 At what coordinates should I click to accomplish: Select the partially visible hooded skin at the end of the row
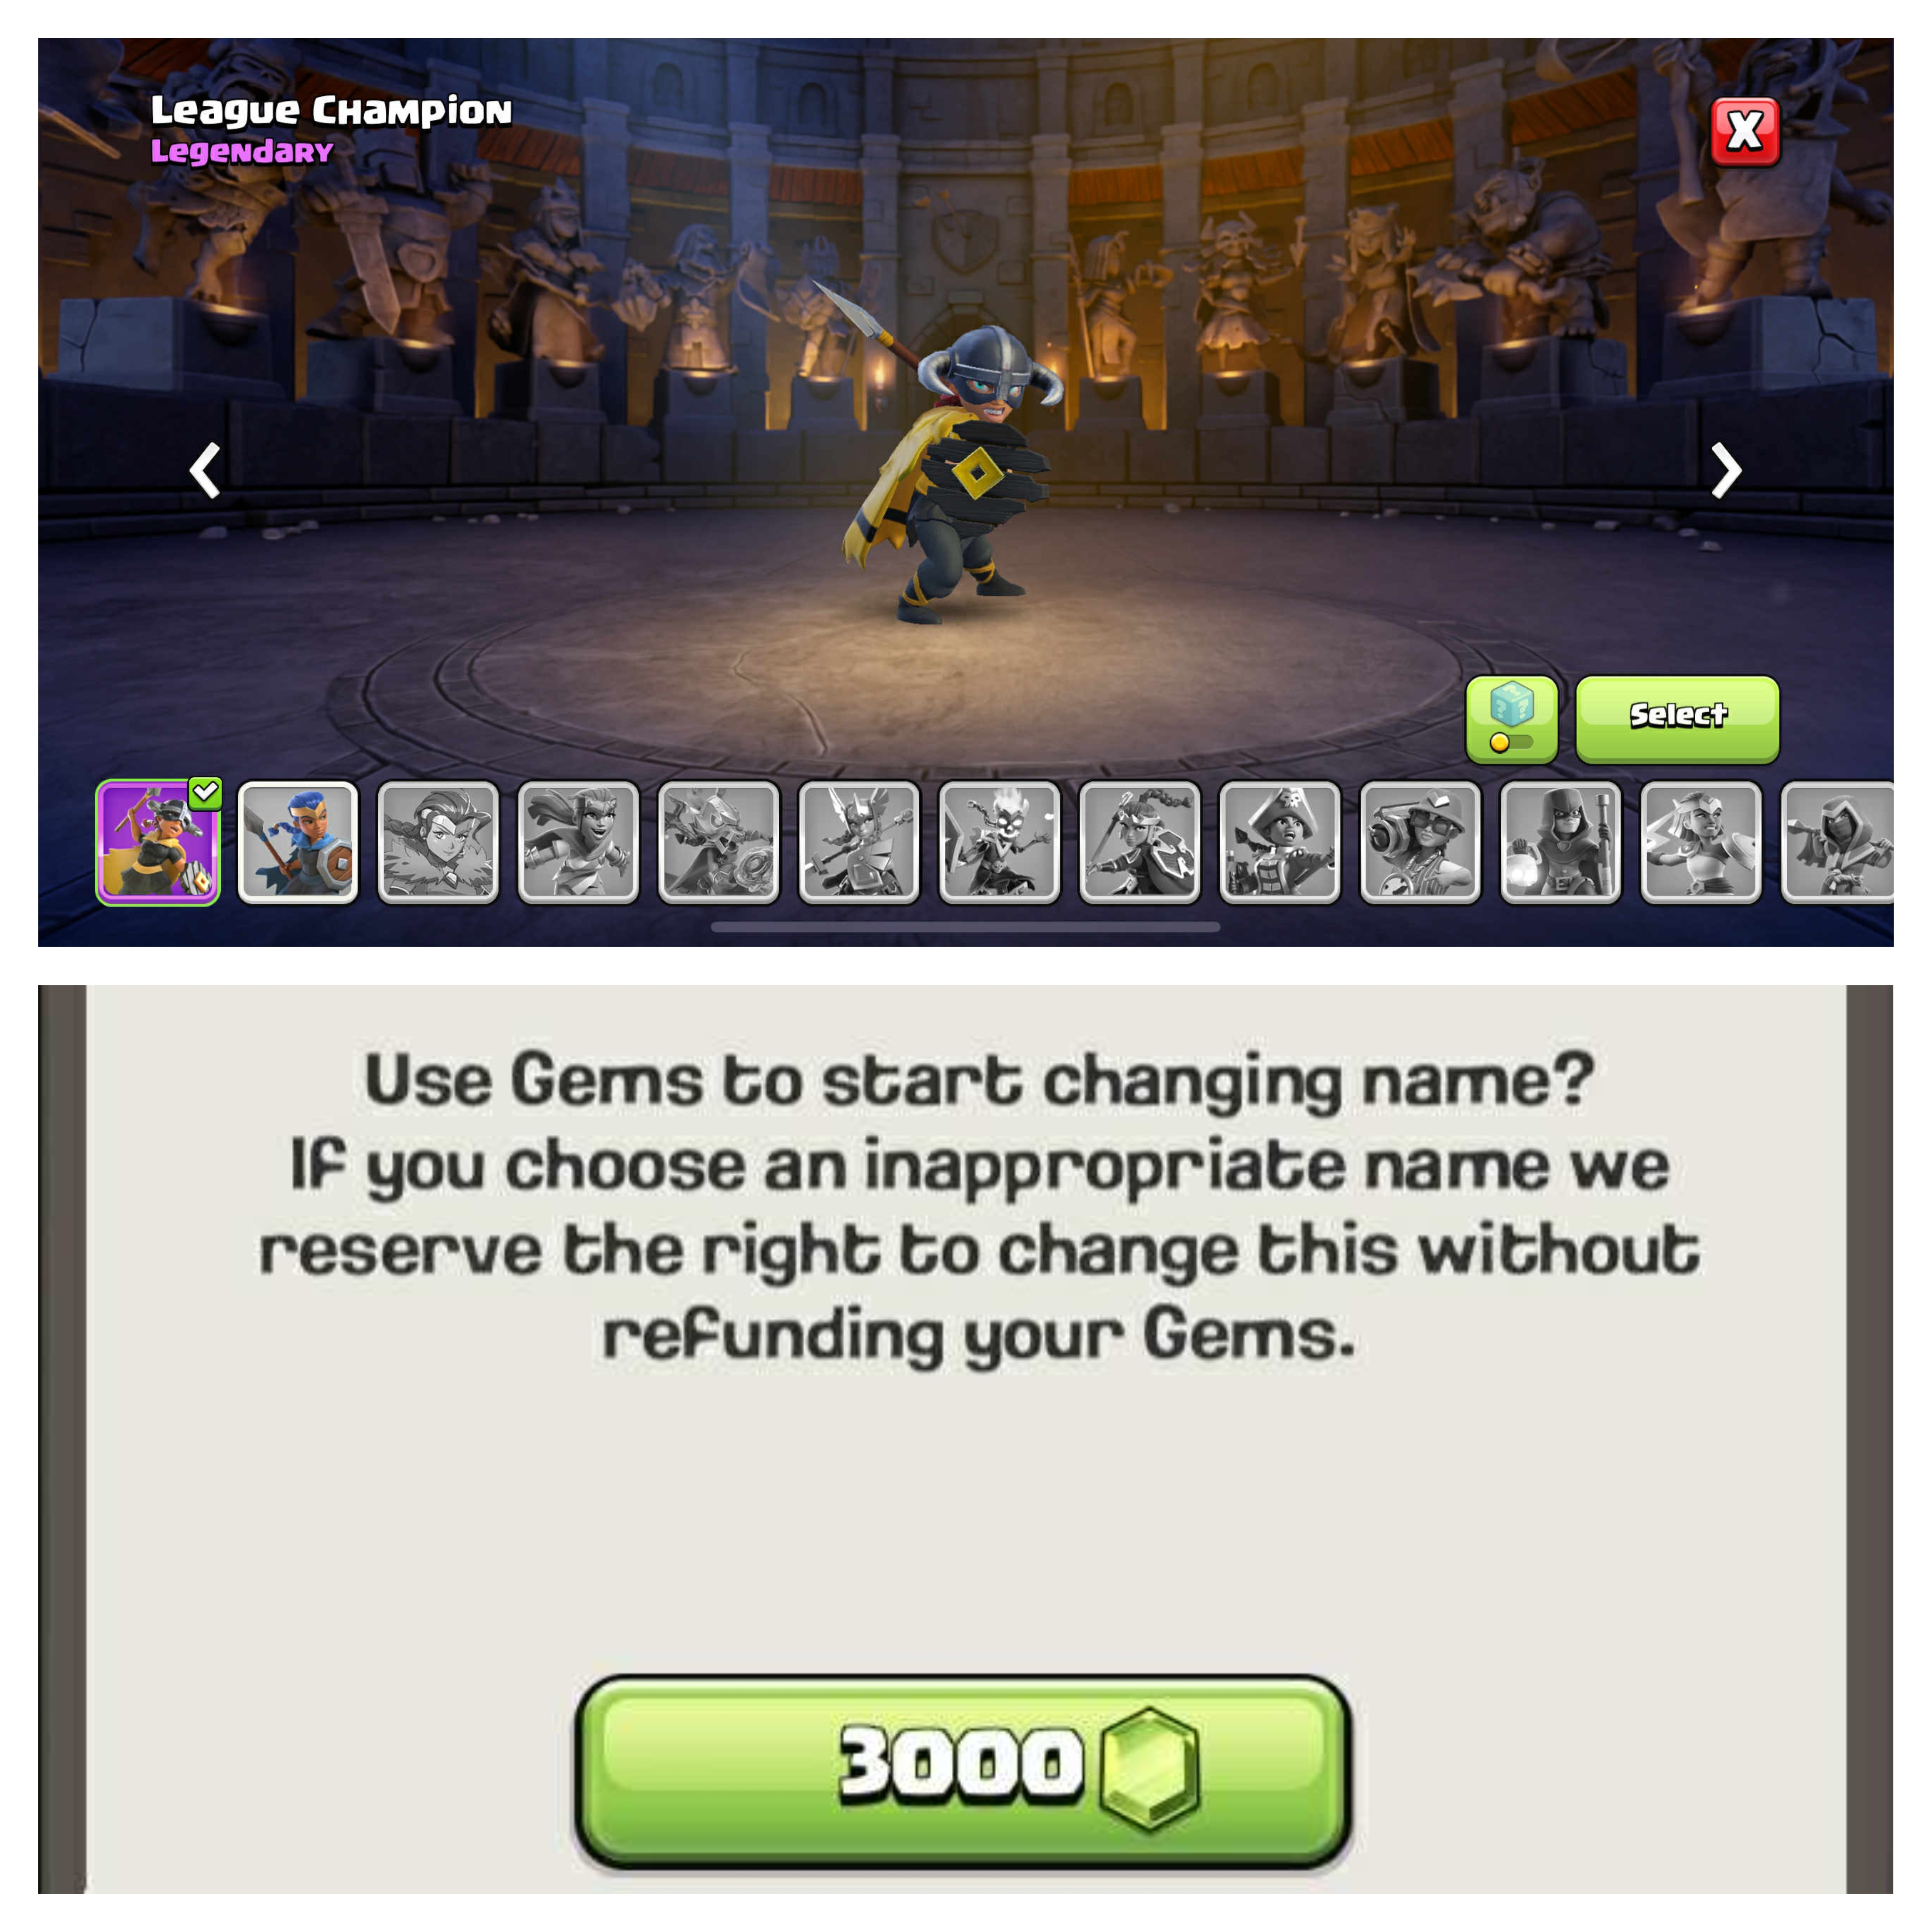pos(1837,842)
